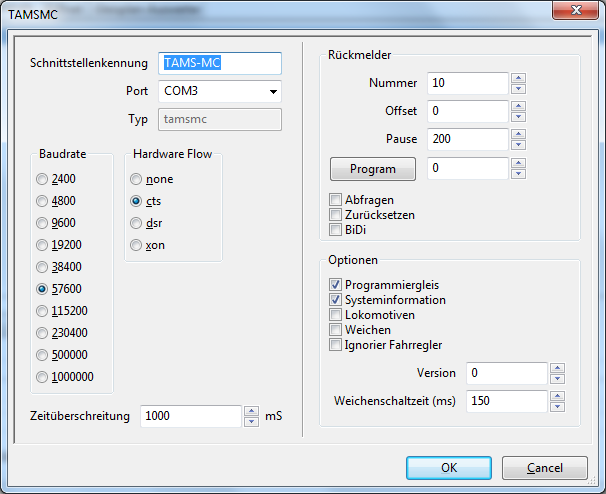Set hardware flow to none

click(x=136, y=179)
